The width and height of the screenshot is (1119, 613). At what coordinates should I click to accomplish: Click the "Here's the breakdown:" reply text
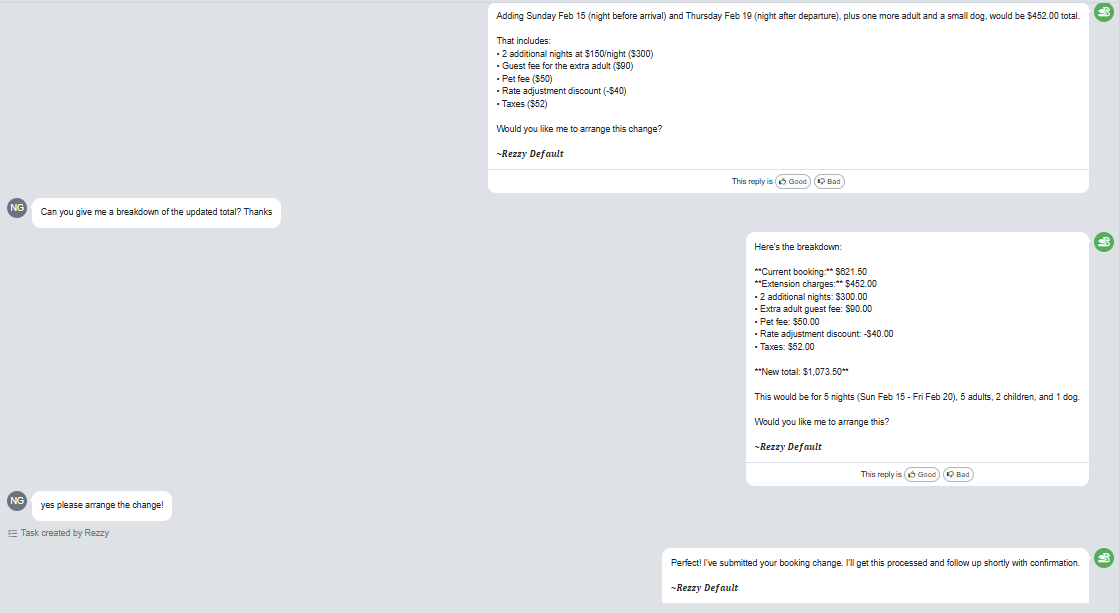(x=798, y=247)
